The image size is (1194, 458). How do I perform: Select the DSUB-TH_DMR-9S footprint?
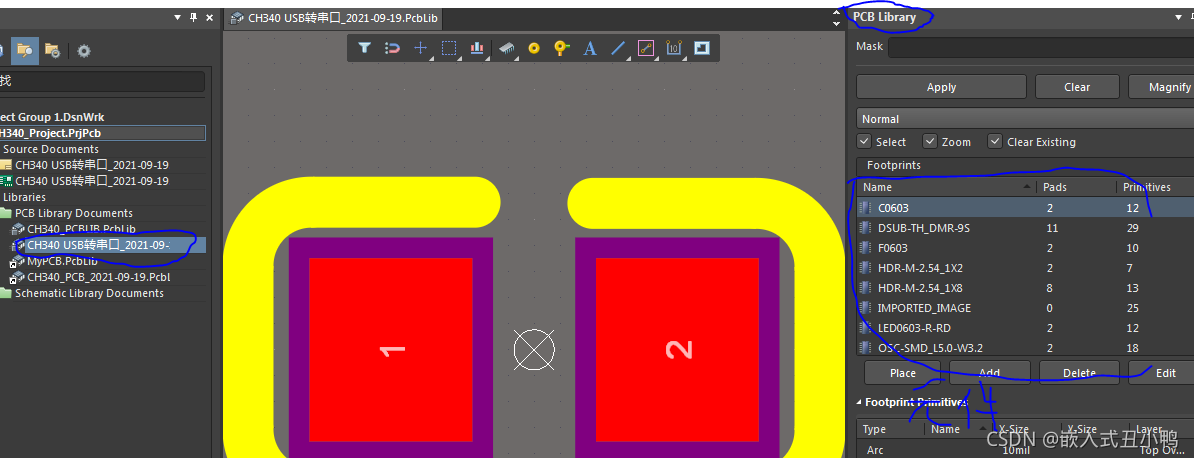(1025, 228)
